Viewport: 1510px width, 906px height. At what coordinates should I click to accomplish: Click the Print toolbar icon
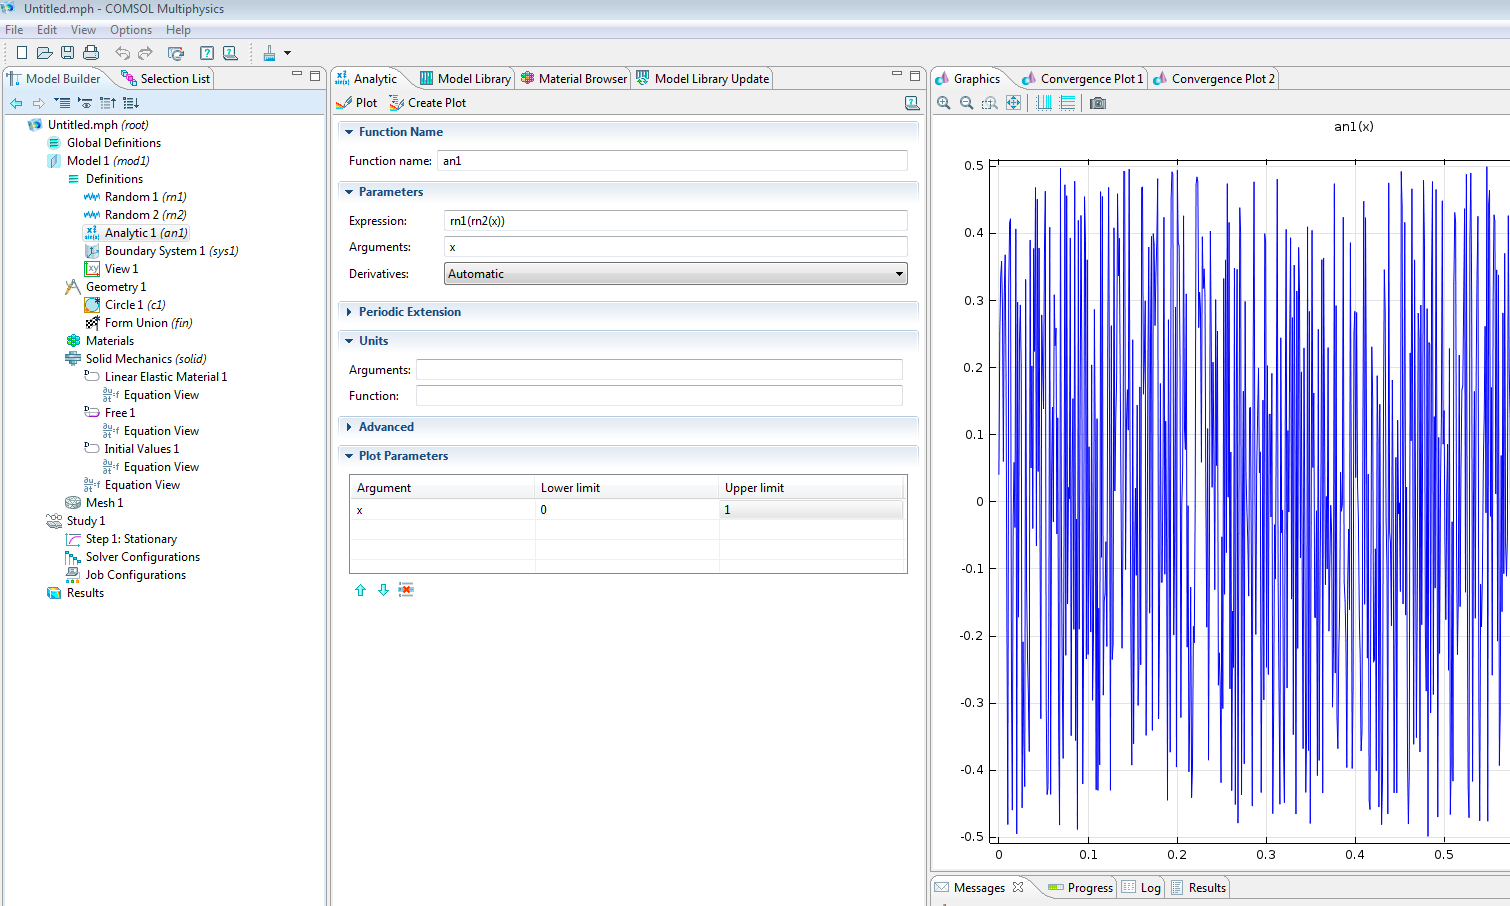pyautogui.click(x=91, y=53)
